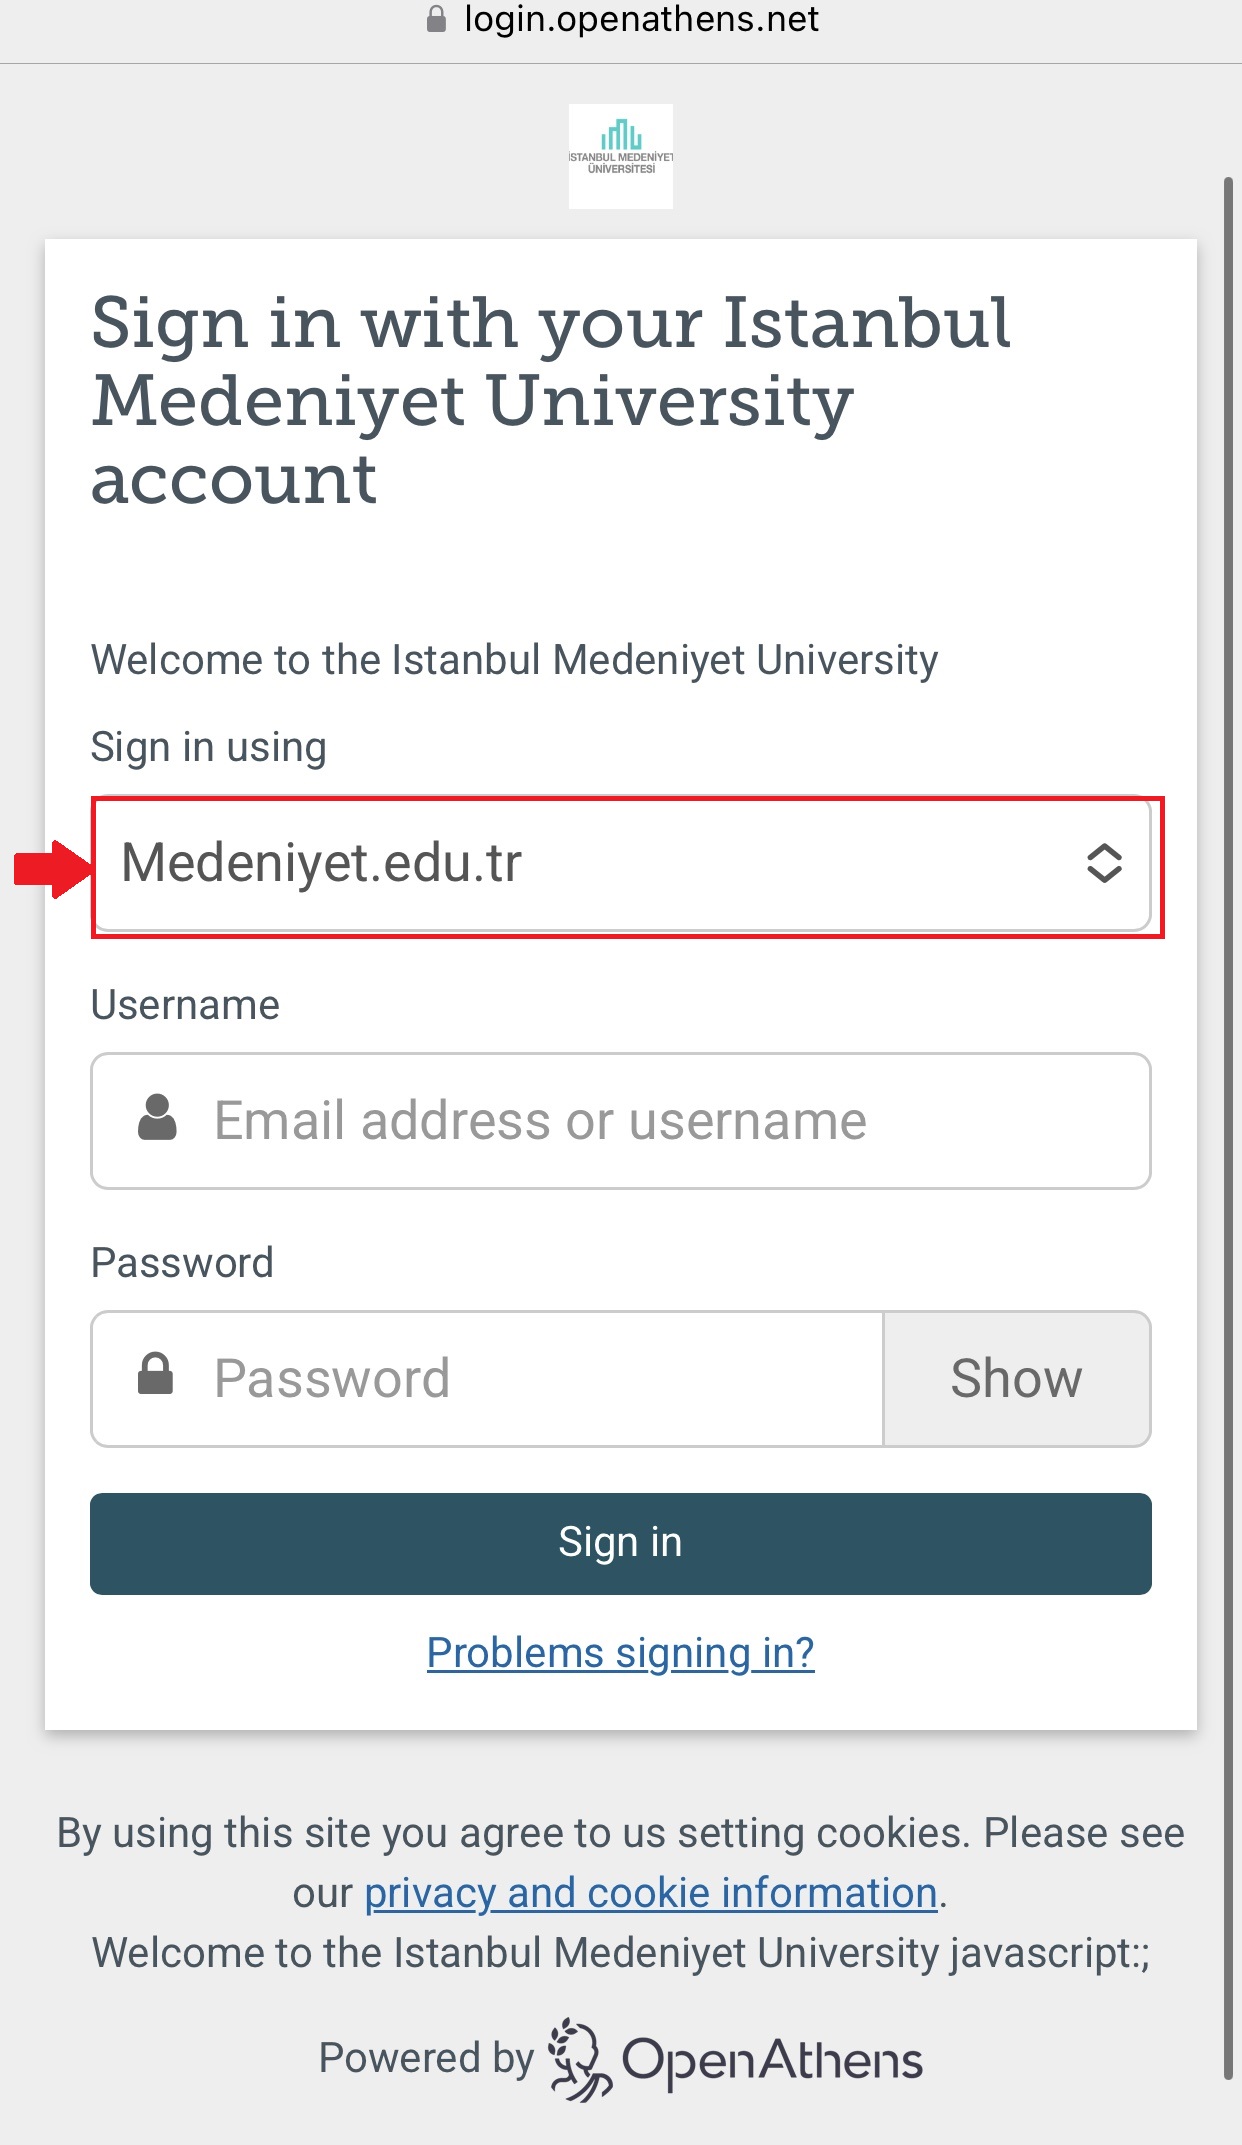Open the Problems signing in? link

pyautogui.click(x=620, y=1653)
